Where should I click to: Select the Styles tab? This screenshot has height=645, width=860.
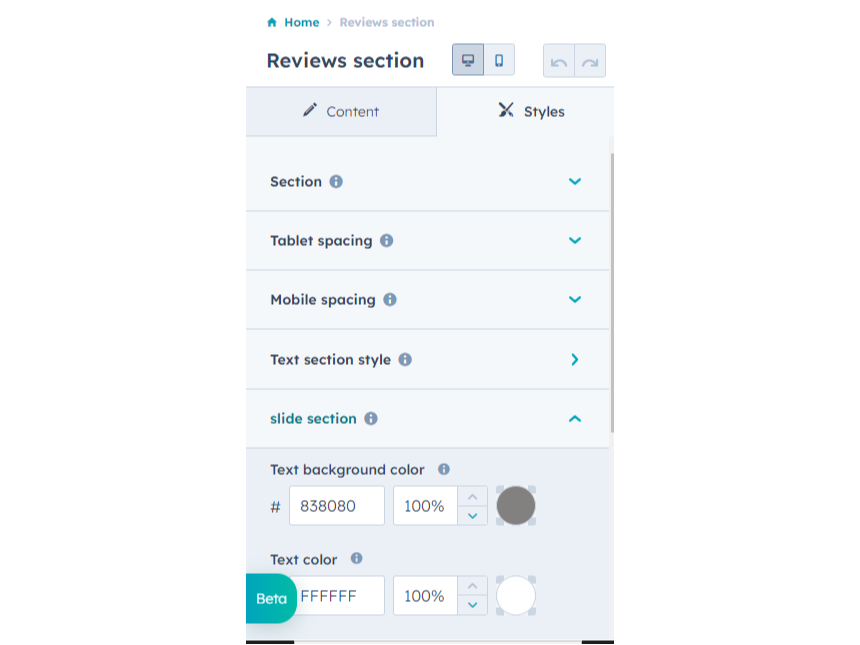coord(530,111)
